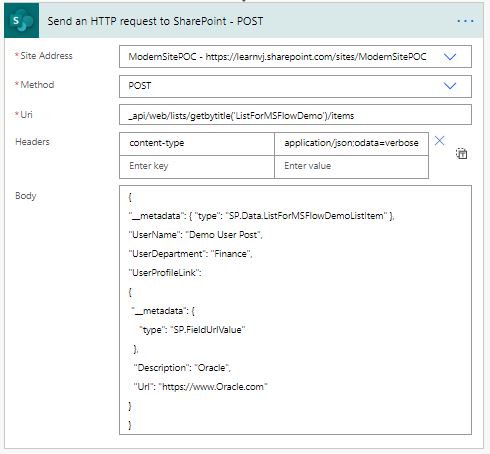This screenshot has width=490, height=454.
Task: Place cursor on the Oracle Url line
Action: click(x=200, y=387)
